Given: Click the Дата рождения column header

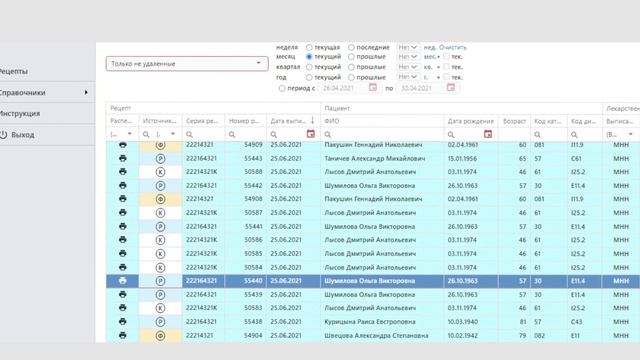Looking at the screenshot, I should (x=471, y=121).
